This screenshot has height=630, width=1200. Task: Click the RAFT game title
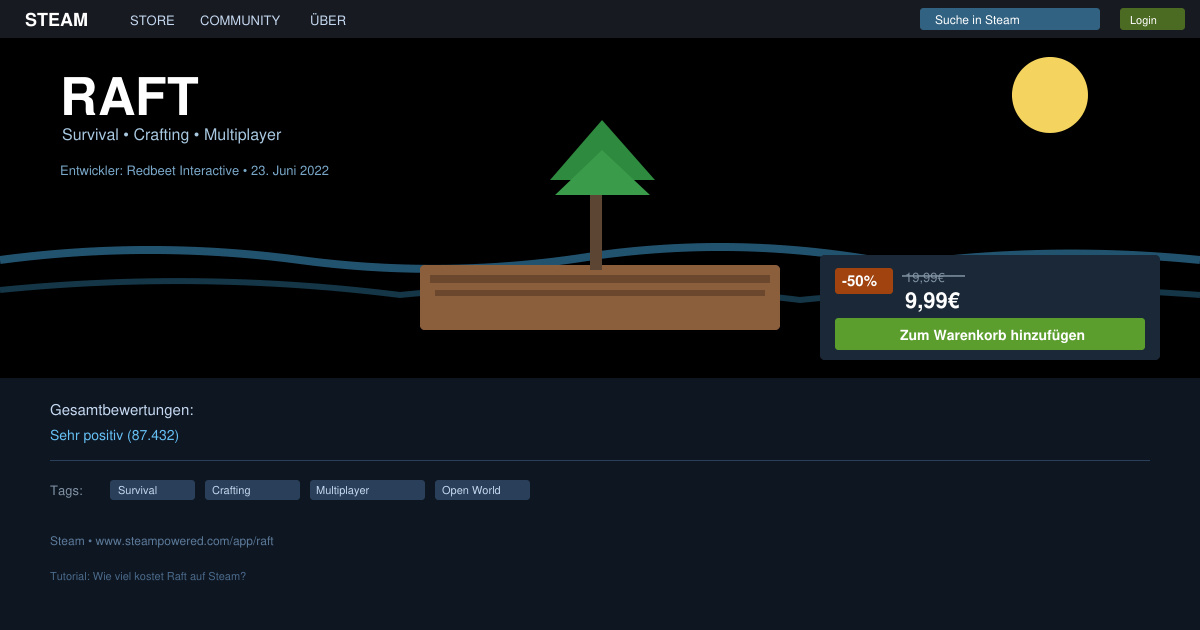click(130, 97)
